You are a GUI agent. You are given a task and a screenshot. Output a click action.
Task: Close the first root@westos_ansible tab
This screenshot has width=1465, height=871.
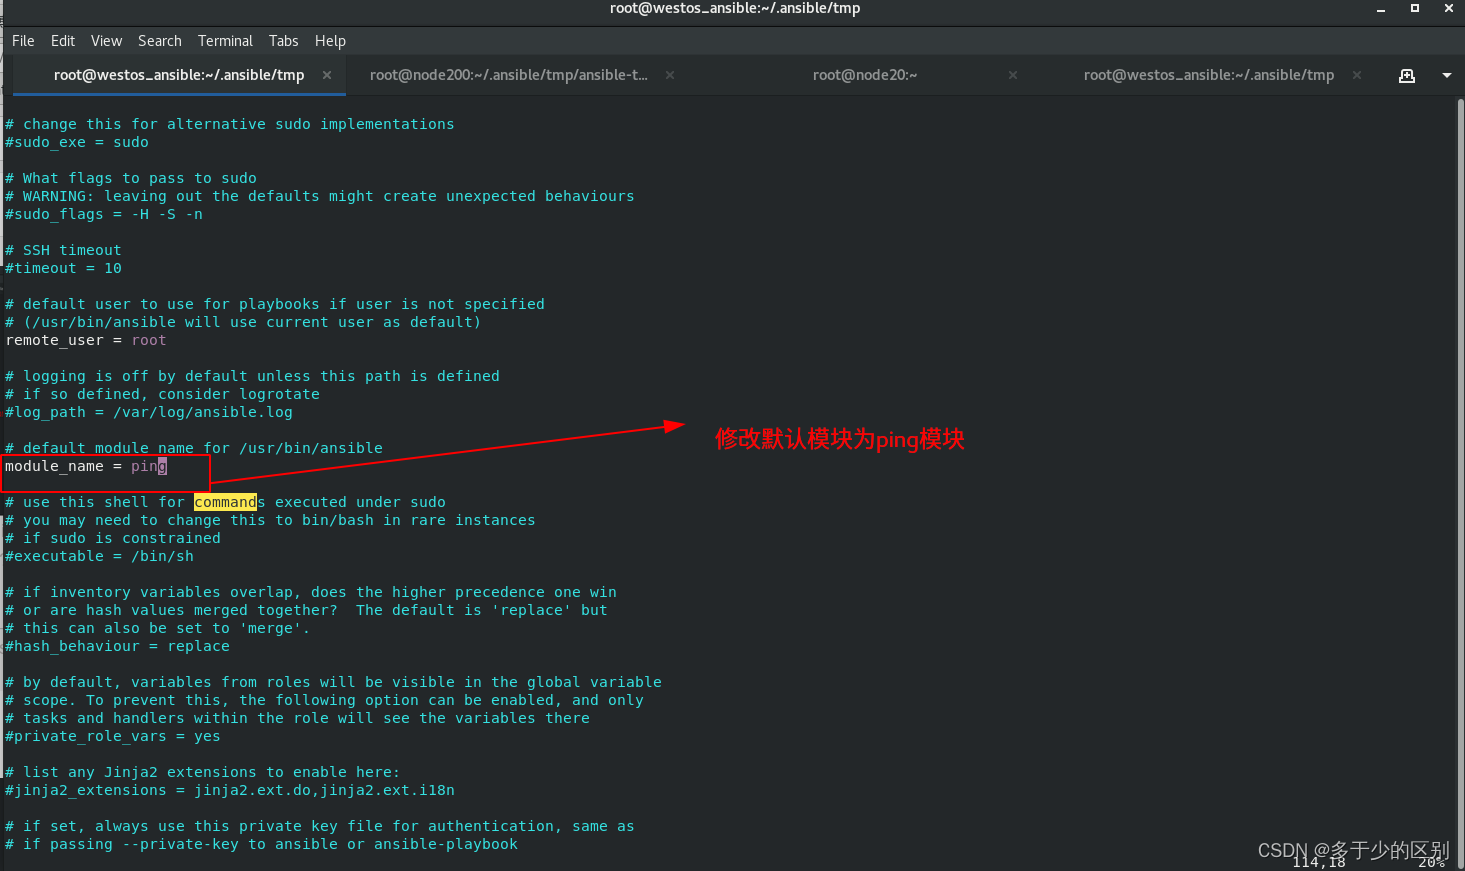coord(327,75)
